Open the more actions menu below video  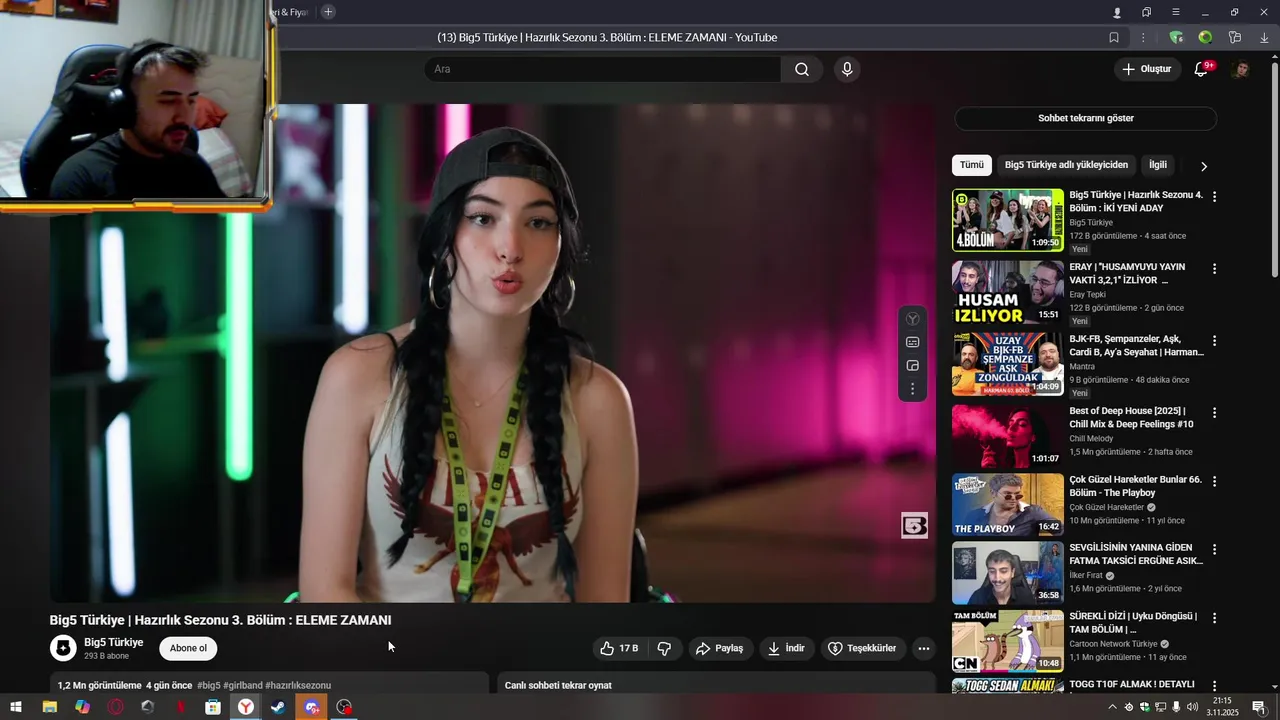924,648
